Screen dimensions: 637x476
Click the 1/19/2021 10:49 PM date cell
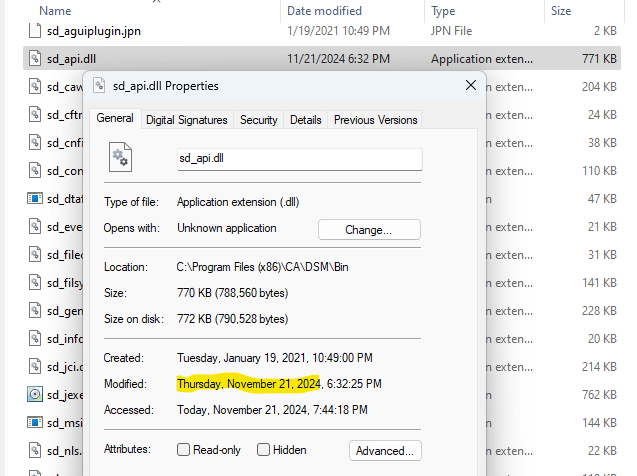pyautogui.click(x=338, y=31)
